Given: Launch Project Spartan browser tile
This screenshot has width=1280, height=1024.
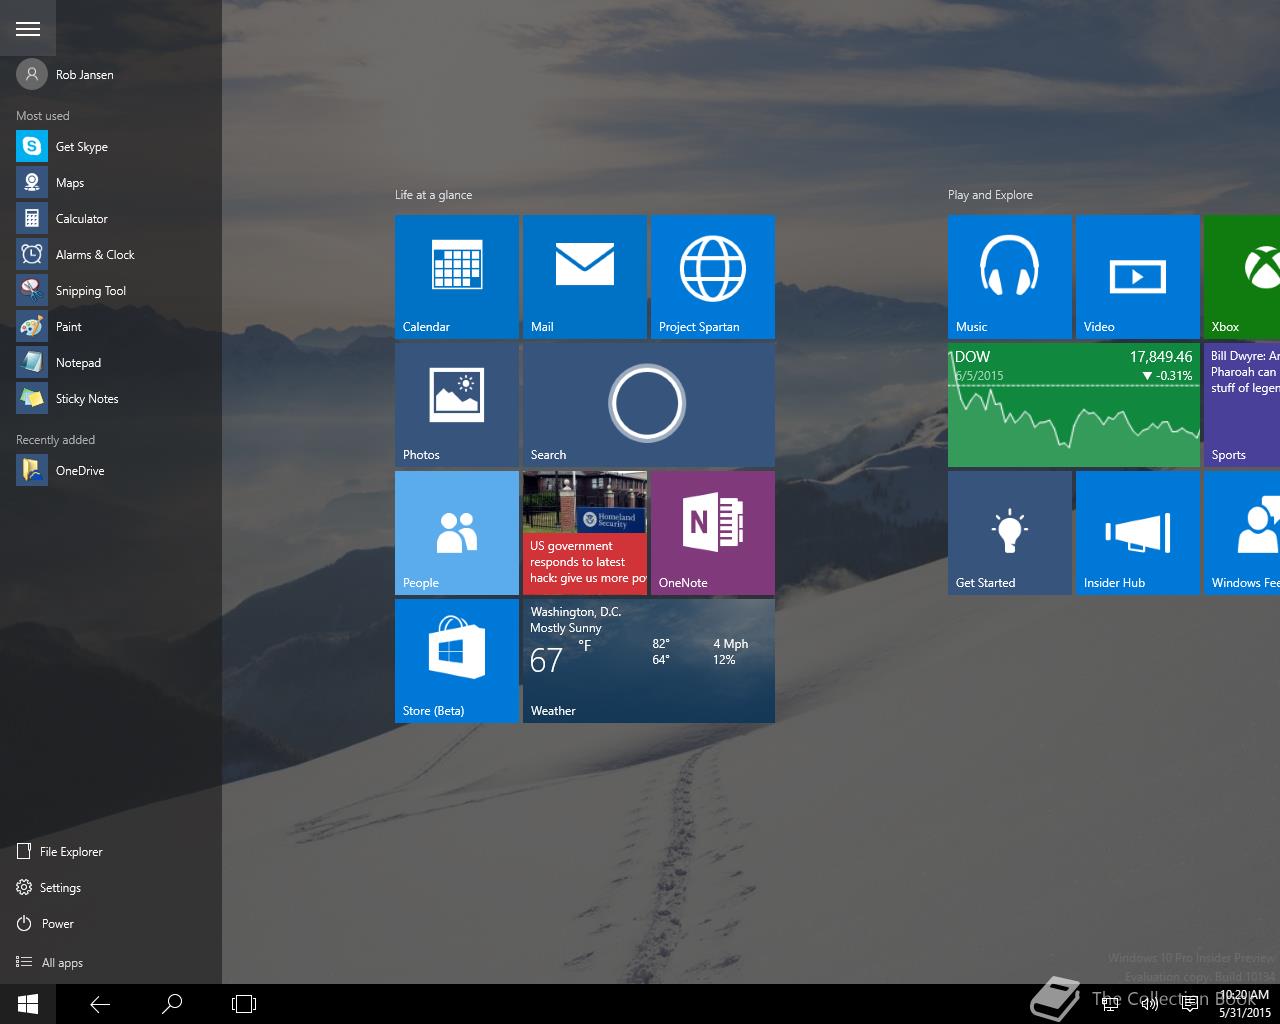Looking at the screenshot, I should 713,277.
